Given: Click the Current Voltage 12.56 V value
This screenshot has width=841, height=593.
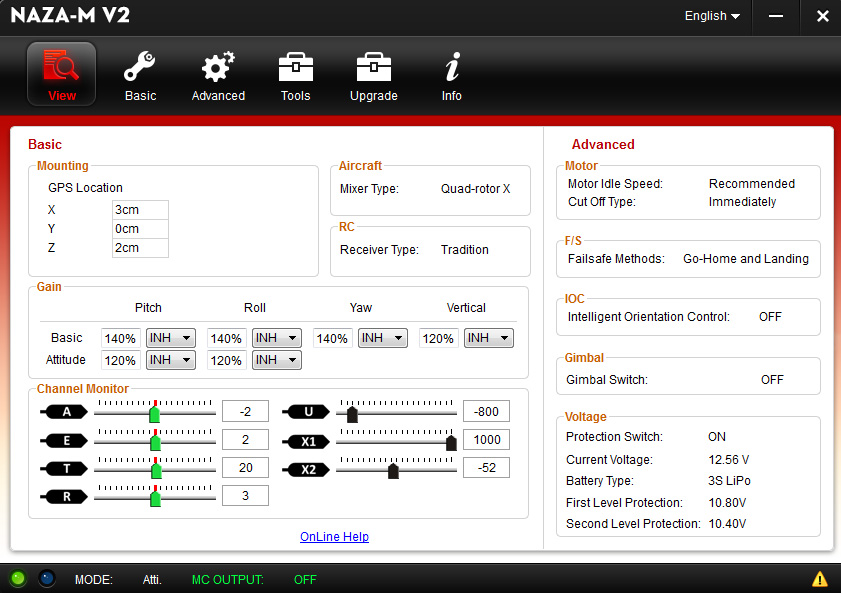Looking at the screenshot, I should tap(728, 459).
